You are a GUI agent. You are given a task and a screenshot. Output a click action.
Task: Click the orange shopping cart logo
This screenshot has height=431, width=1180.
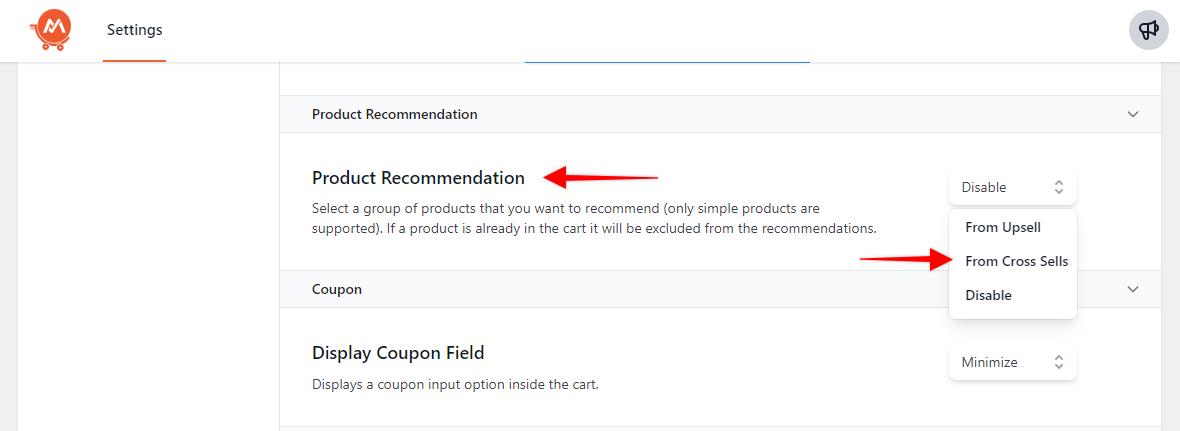pos(49,30)
